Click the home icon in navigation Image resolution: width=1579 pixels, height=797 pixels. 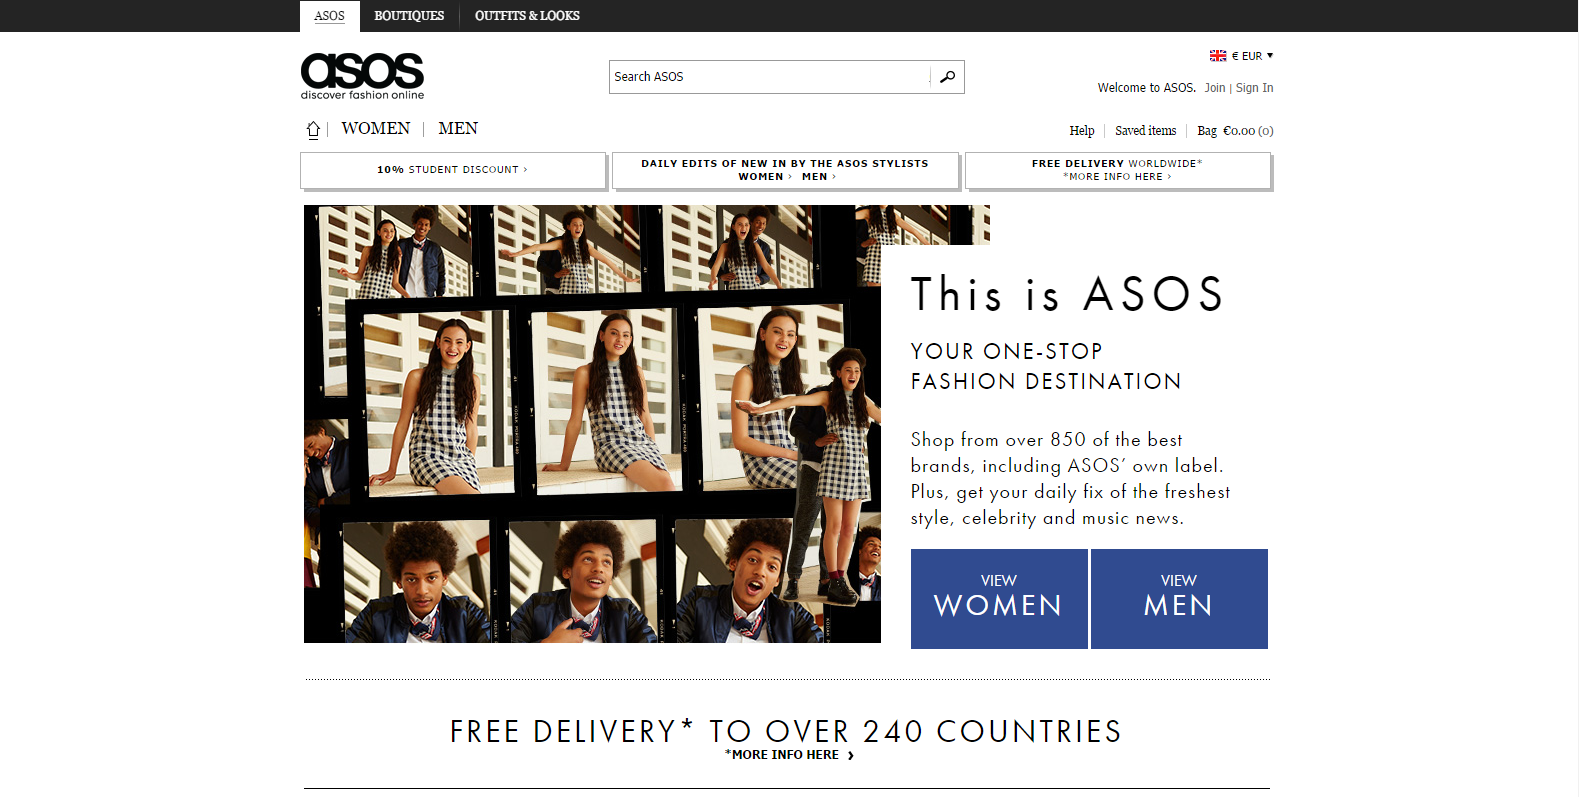click(313, 129)
